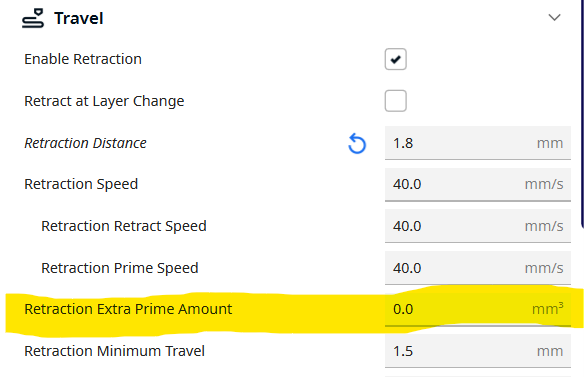The width and height of the screenshot is (588, 377).
Task: Click the Retraction Minimum Travel label
Action: (x=114, y=351)
